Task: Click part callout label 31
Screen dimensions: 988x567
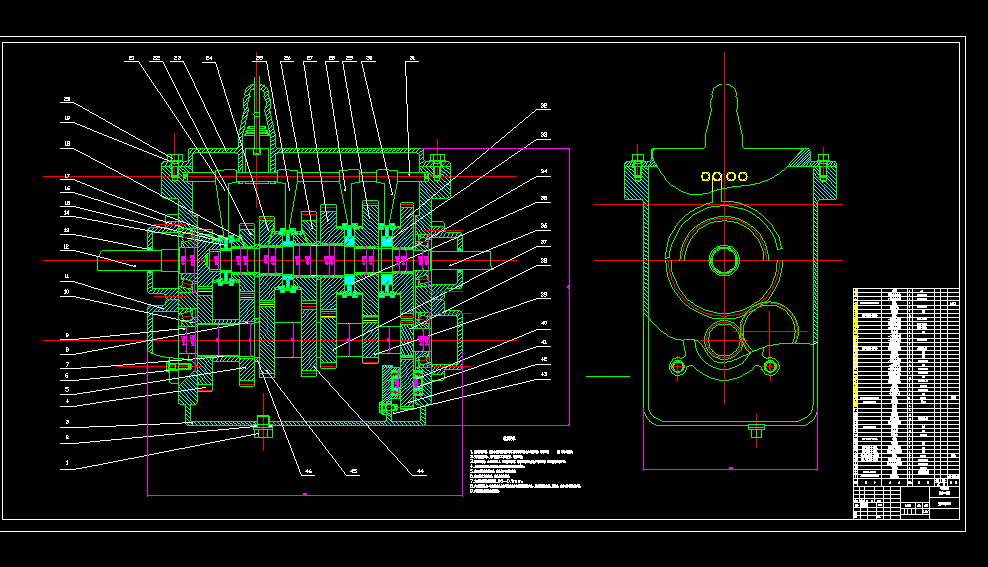Action: point(413,59)
